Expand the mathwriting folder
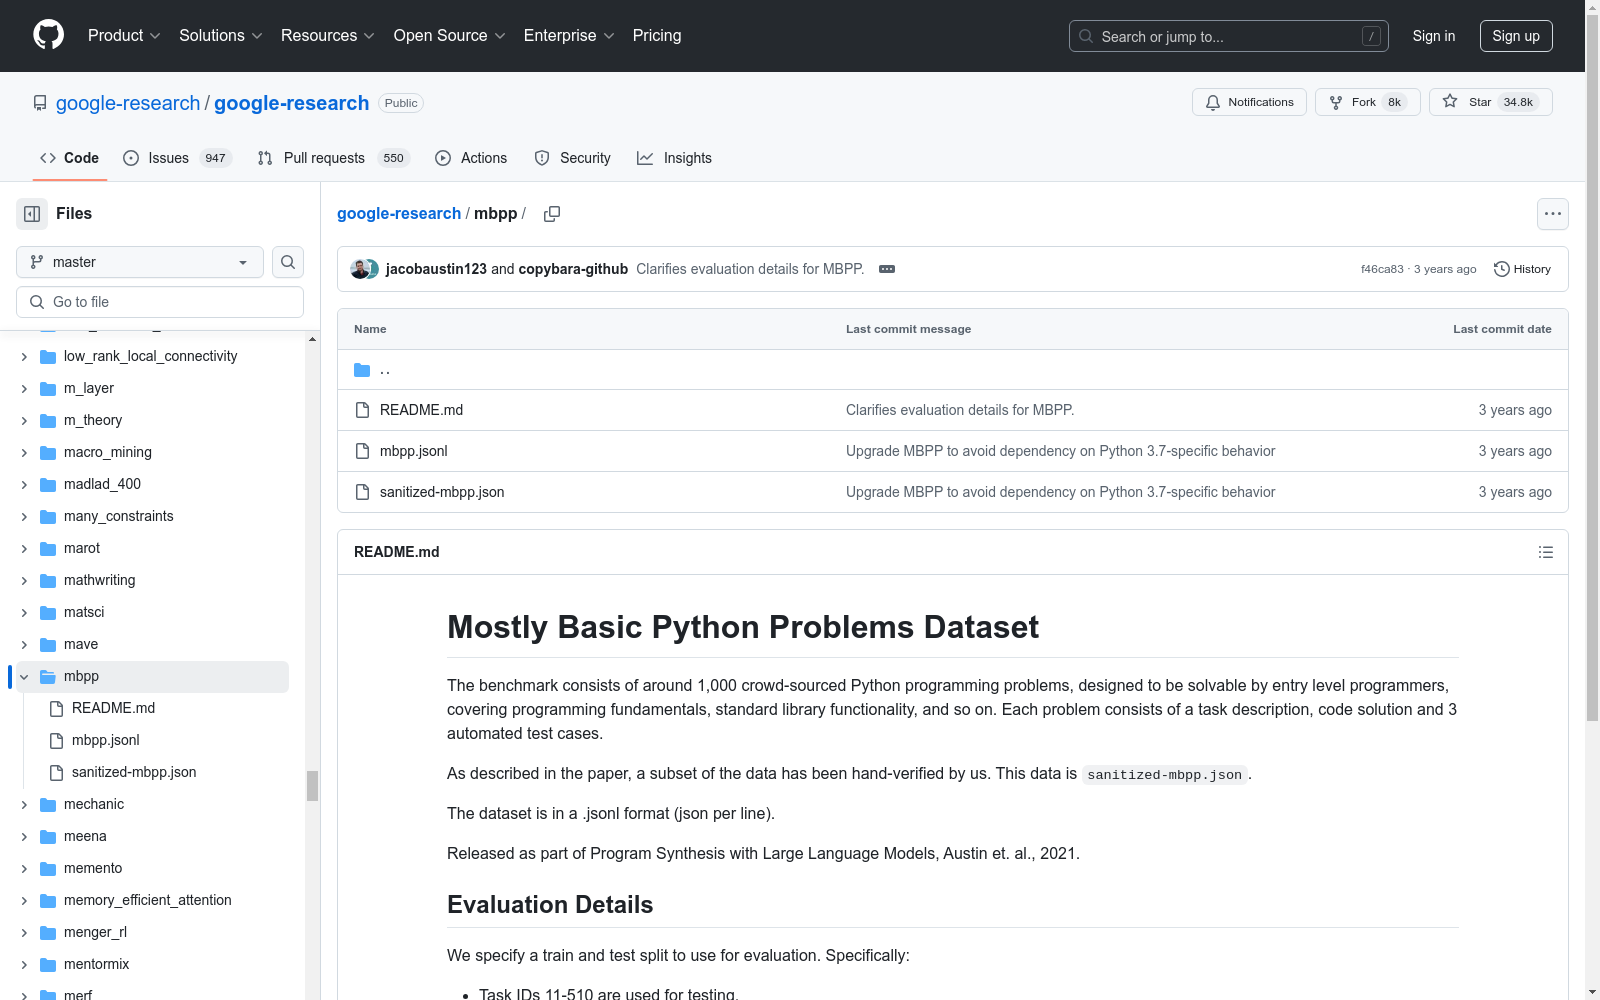The height and width of the screenshot is (1000, 1600). [x=24, y=580]
